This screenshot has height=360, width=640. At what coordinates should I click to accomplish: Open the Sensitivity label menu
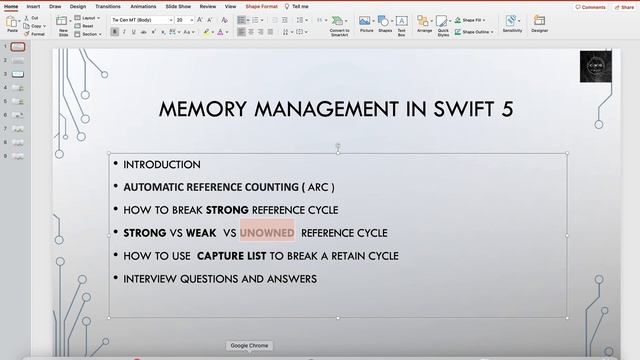pos(512,24)
